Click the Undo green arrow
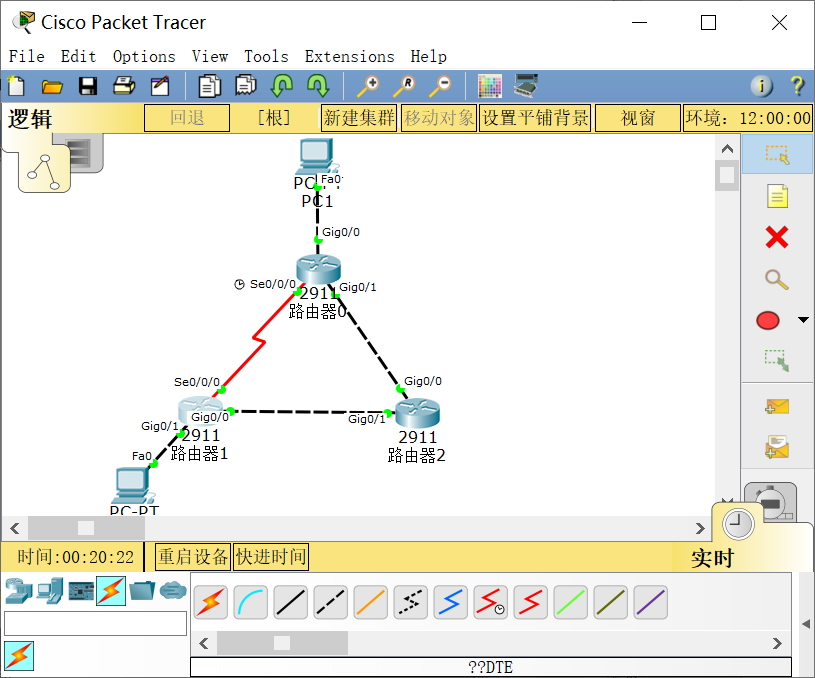The width and height of the screenshot is (815, 678). [x=282, y=86]
